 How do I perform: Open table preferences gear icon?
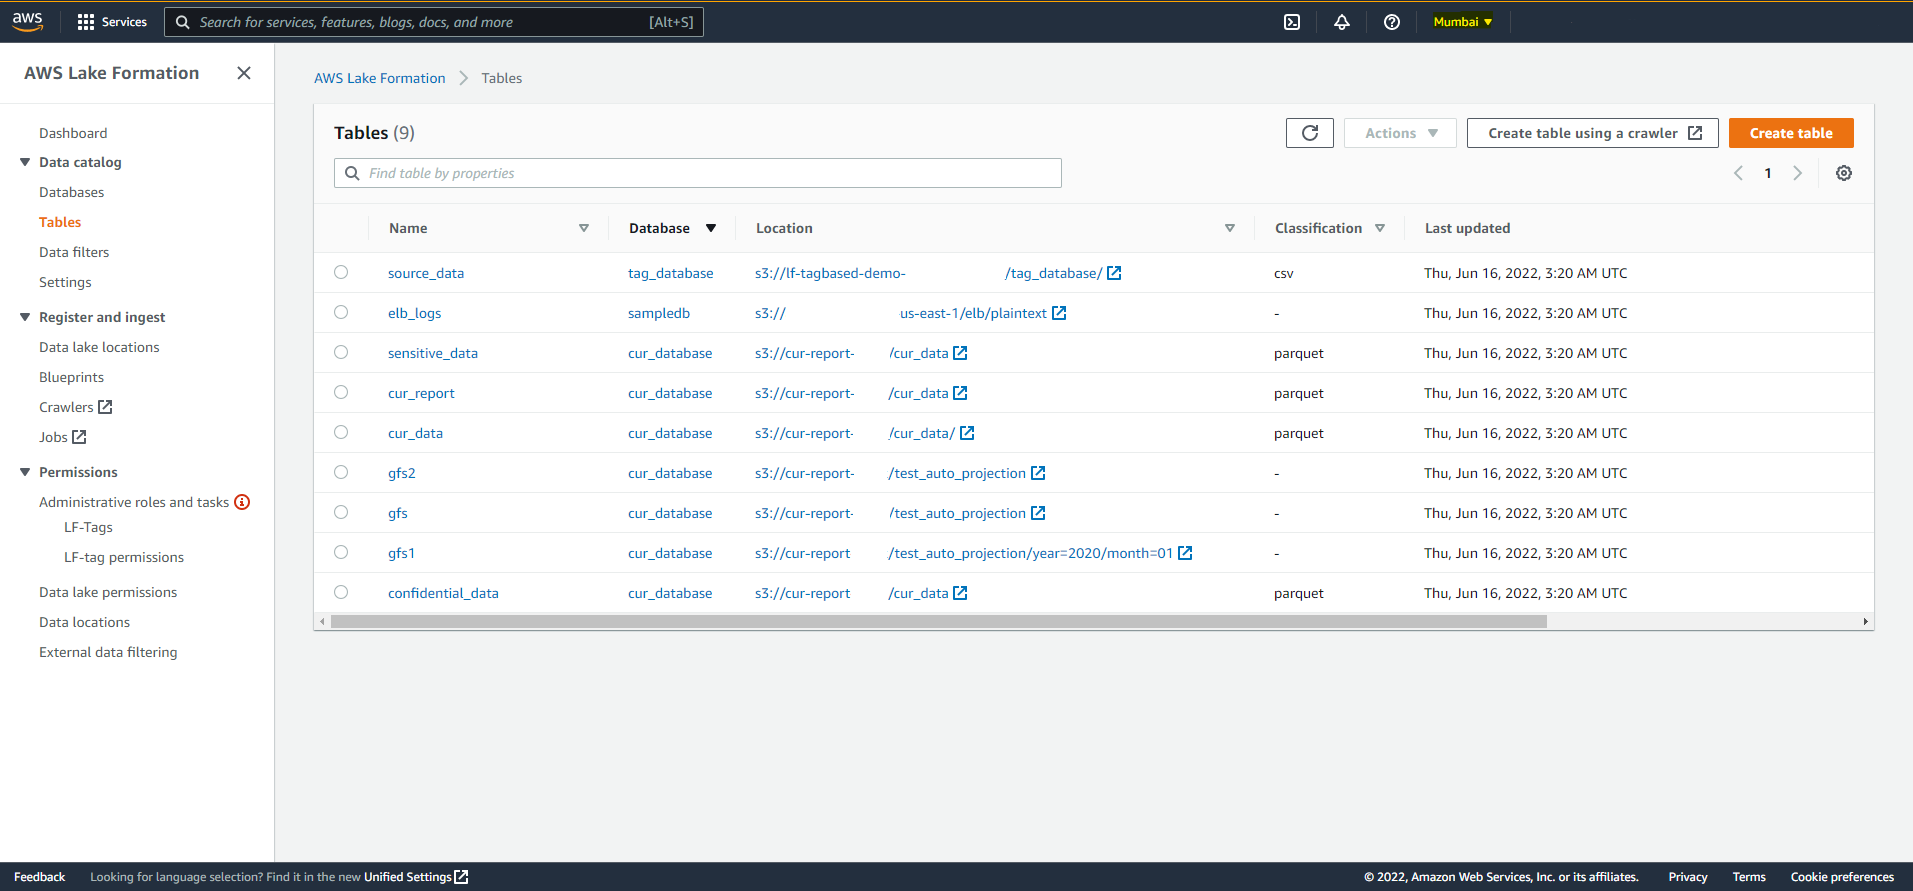point(1844,173)
